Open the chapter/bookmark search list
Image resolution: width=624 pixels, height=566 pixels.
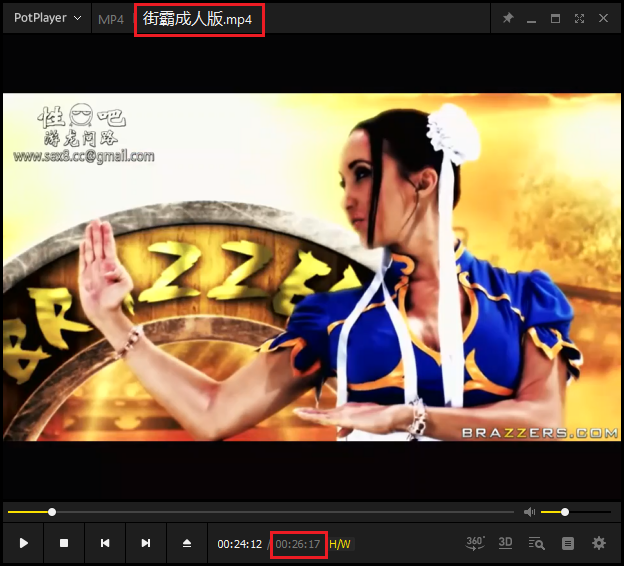coord(536,543)
